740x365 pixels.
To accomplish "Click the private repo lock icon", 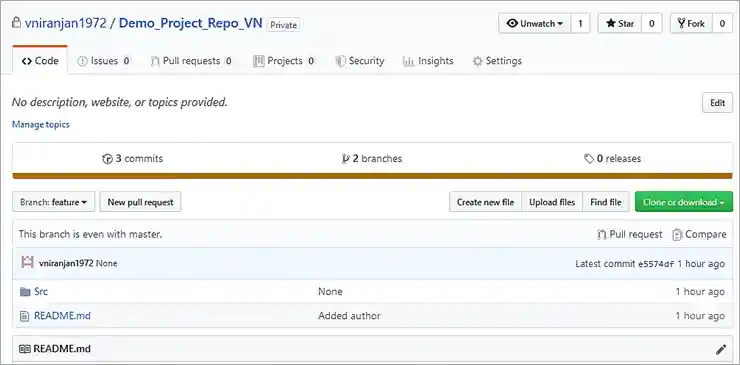I will pyautogui.click(x=17, y=23).
